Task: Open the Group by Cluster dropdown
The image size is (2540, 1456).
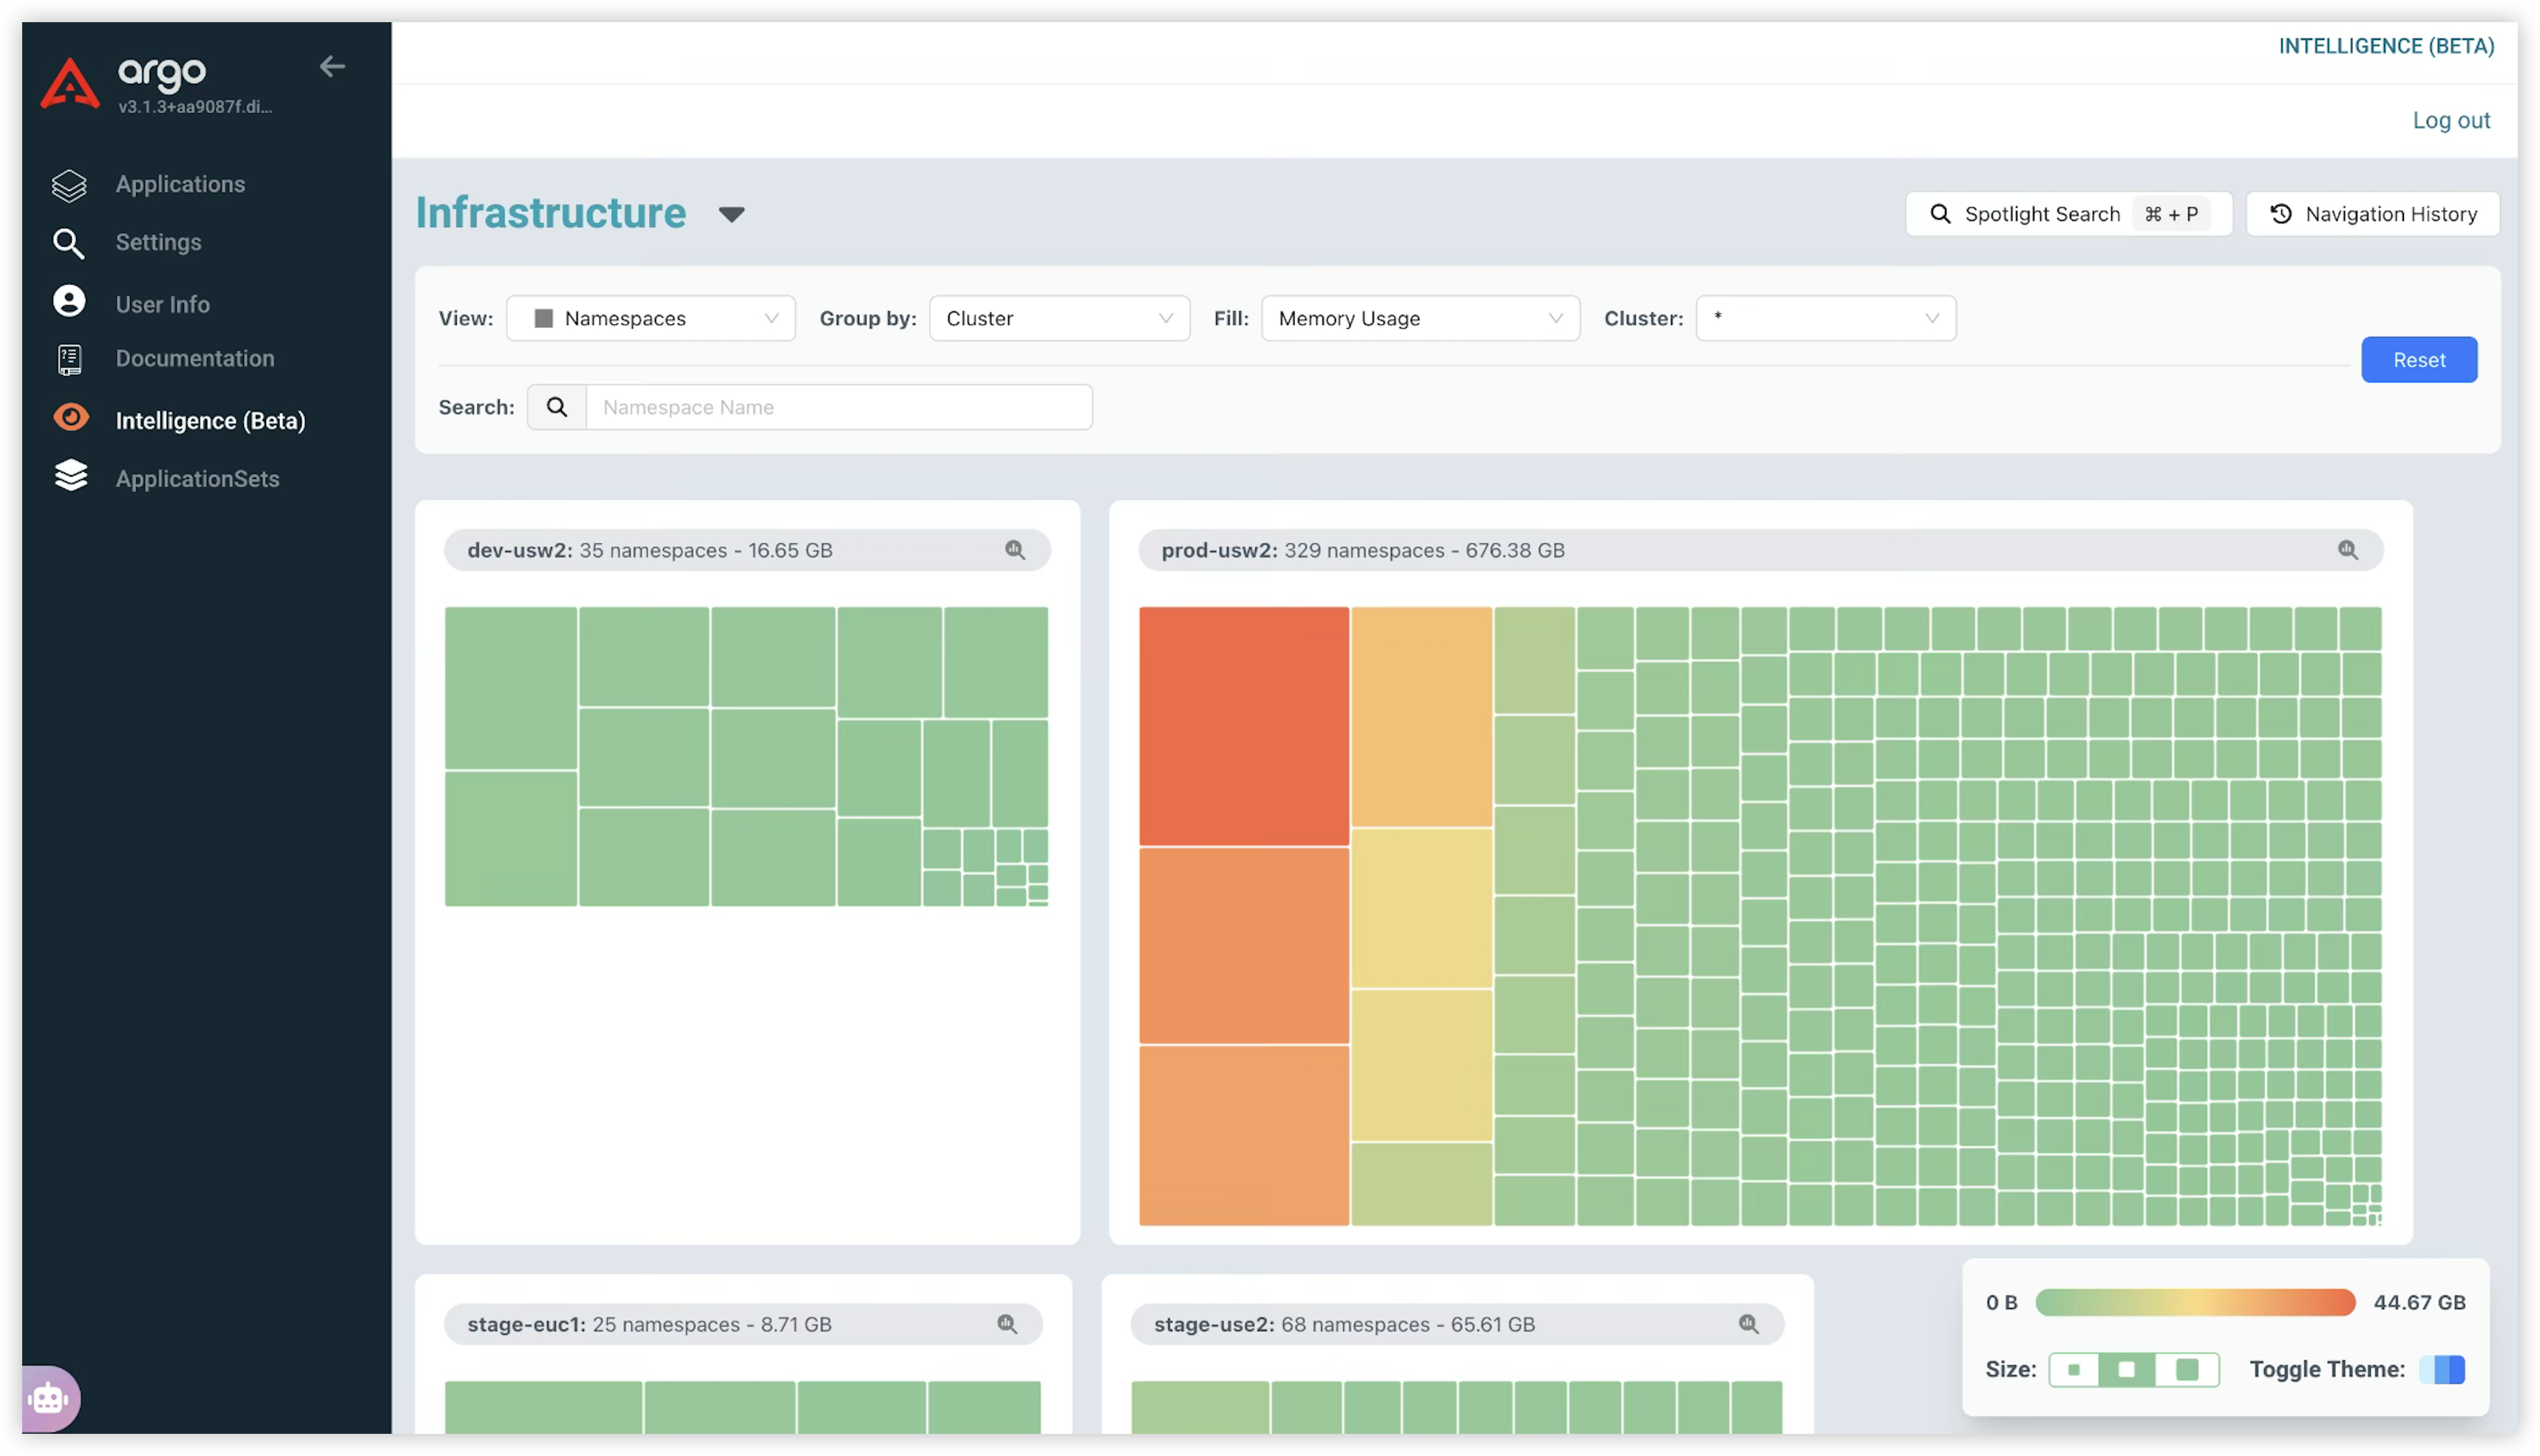Action: (x=1059, y=318)
